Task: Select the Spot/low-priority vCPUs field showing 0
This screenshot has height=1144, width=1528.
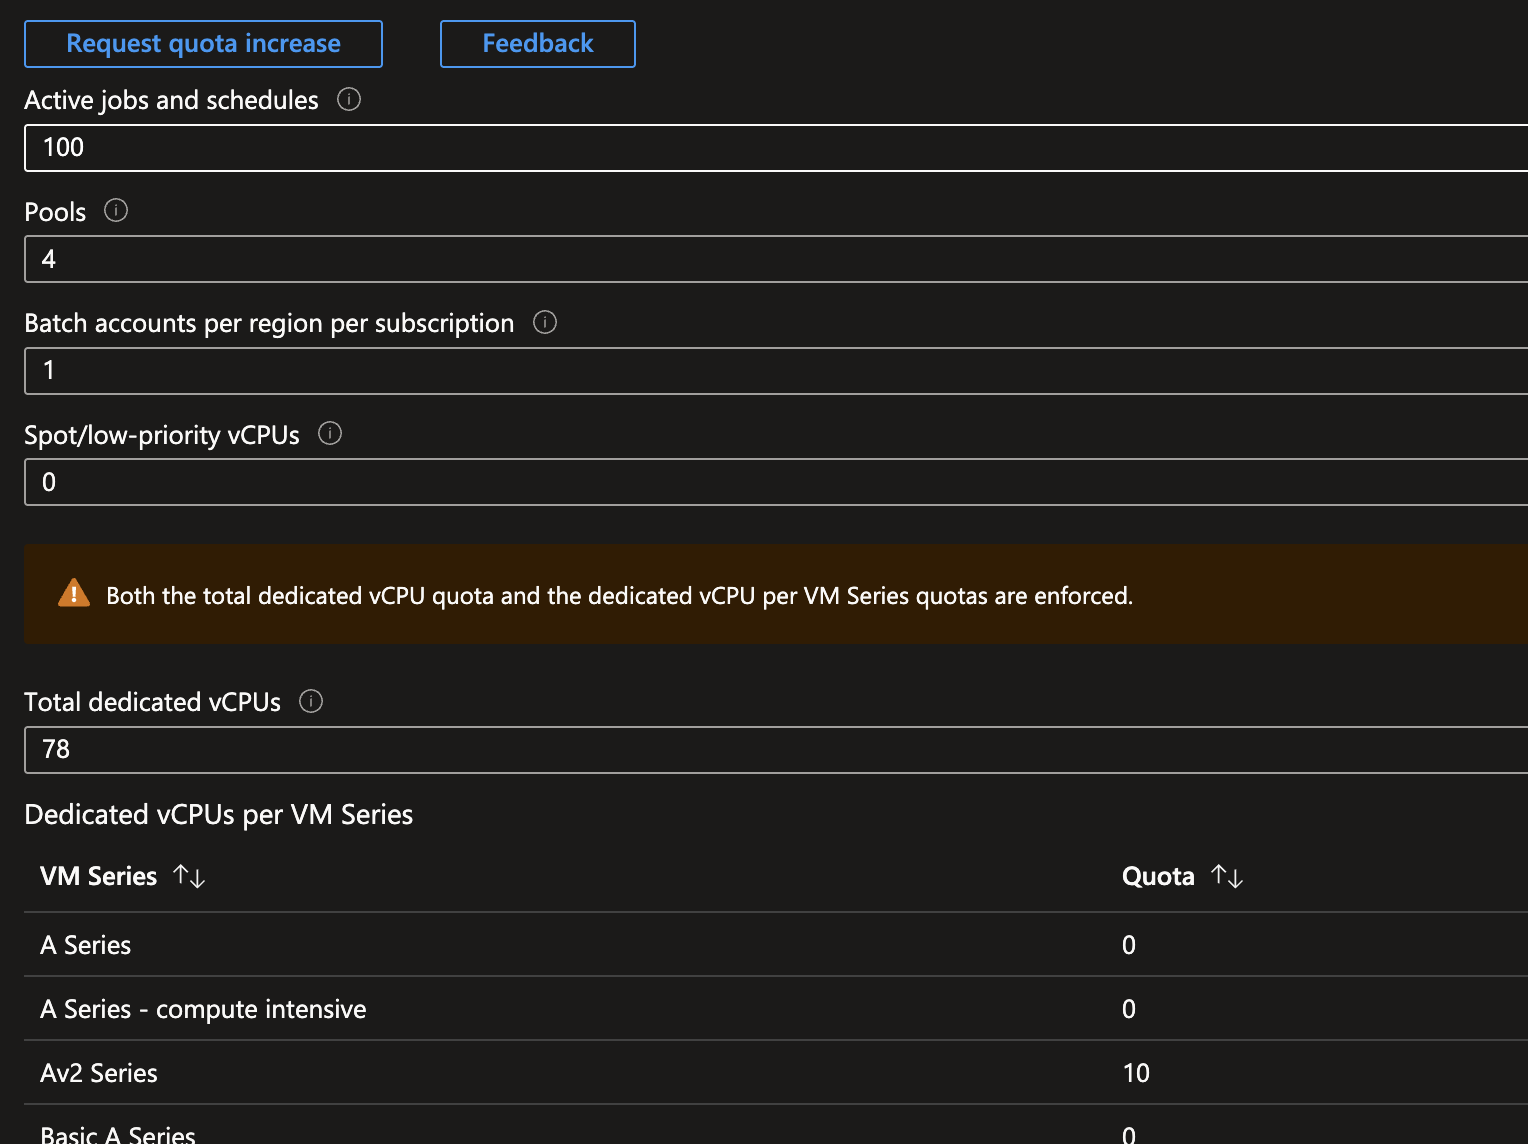Action: [x=776, y=482]
